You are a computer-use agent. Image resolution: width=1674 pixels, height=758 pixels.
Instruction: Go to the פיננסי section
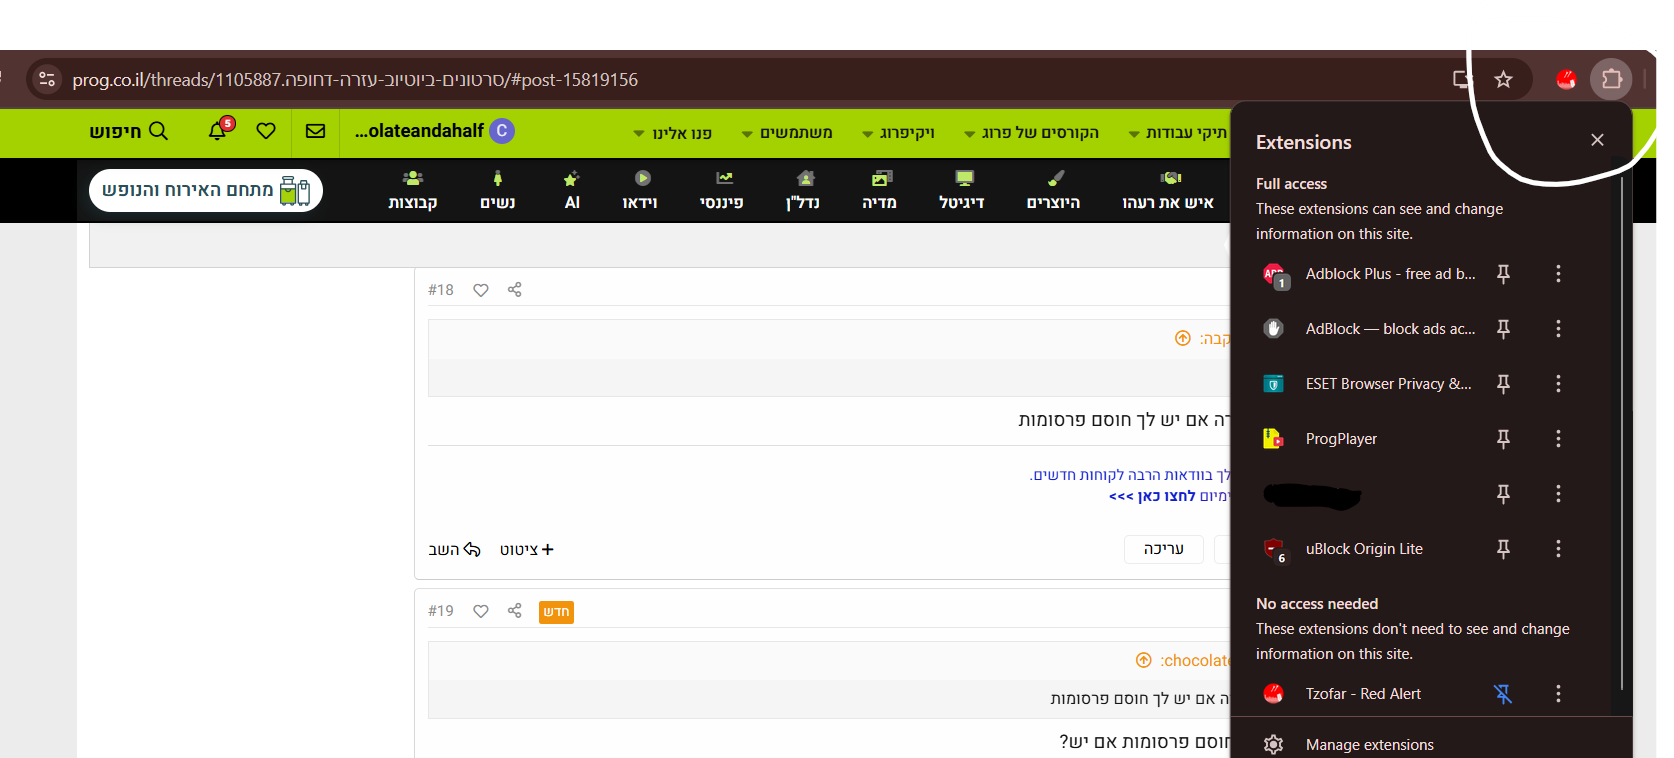pos(722,190)
